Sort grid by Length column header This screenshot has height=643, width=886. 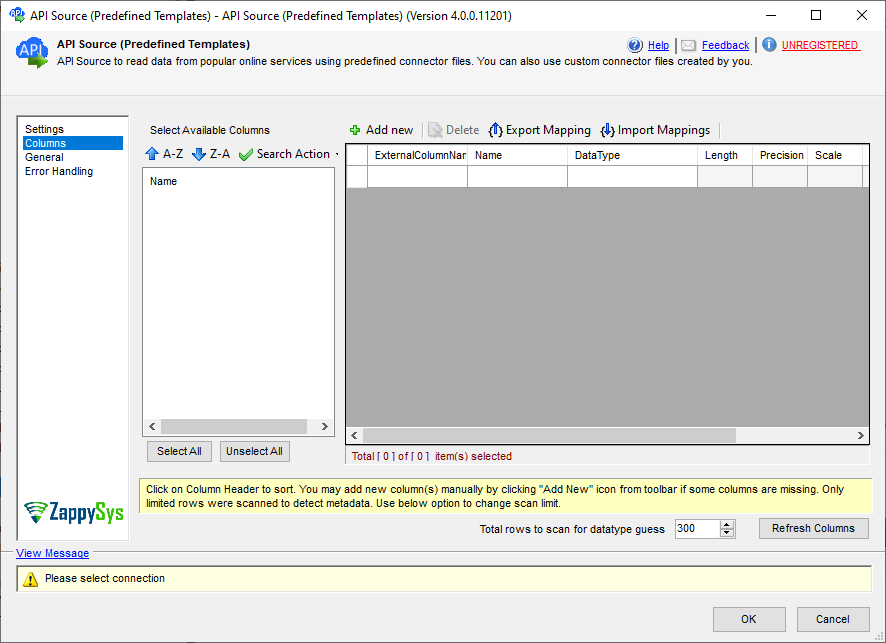[725, 155]
